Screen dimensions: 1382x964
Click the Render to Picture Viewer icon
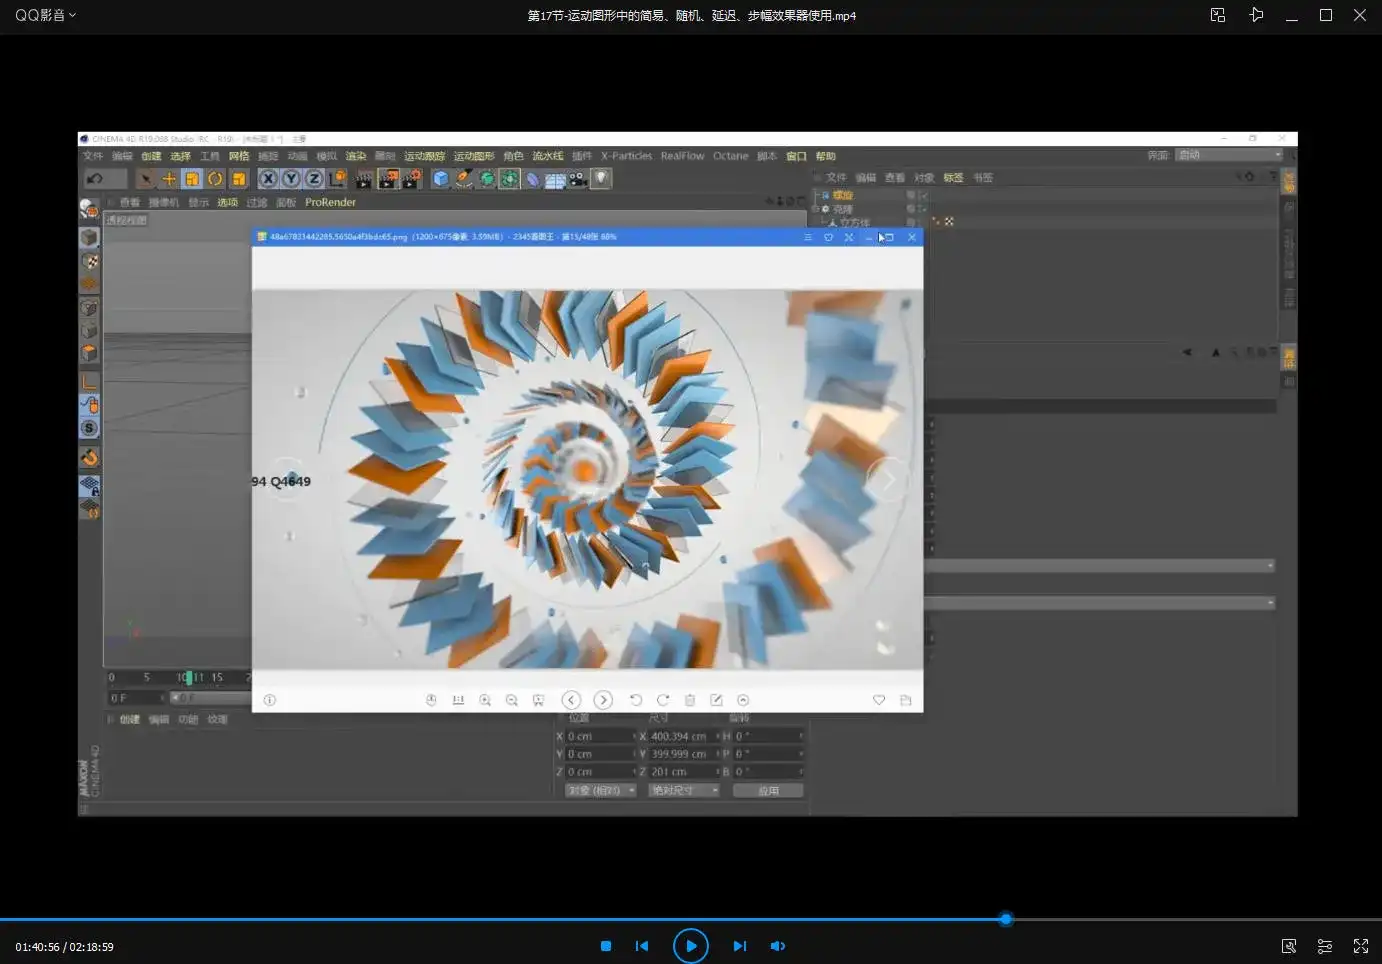pos(388,178)
